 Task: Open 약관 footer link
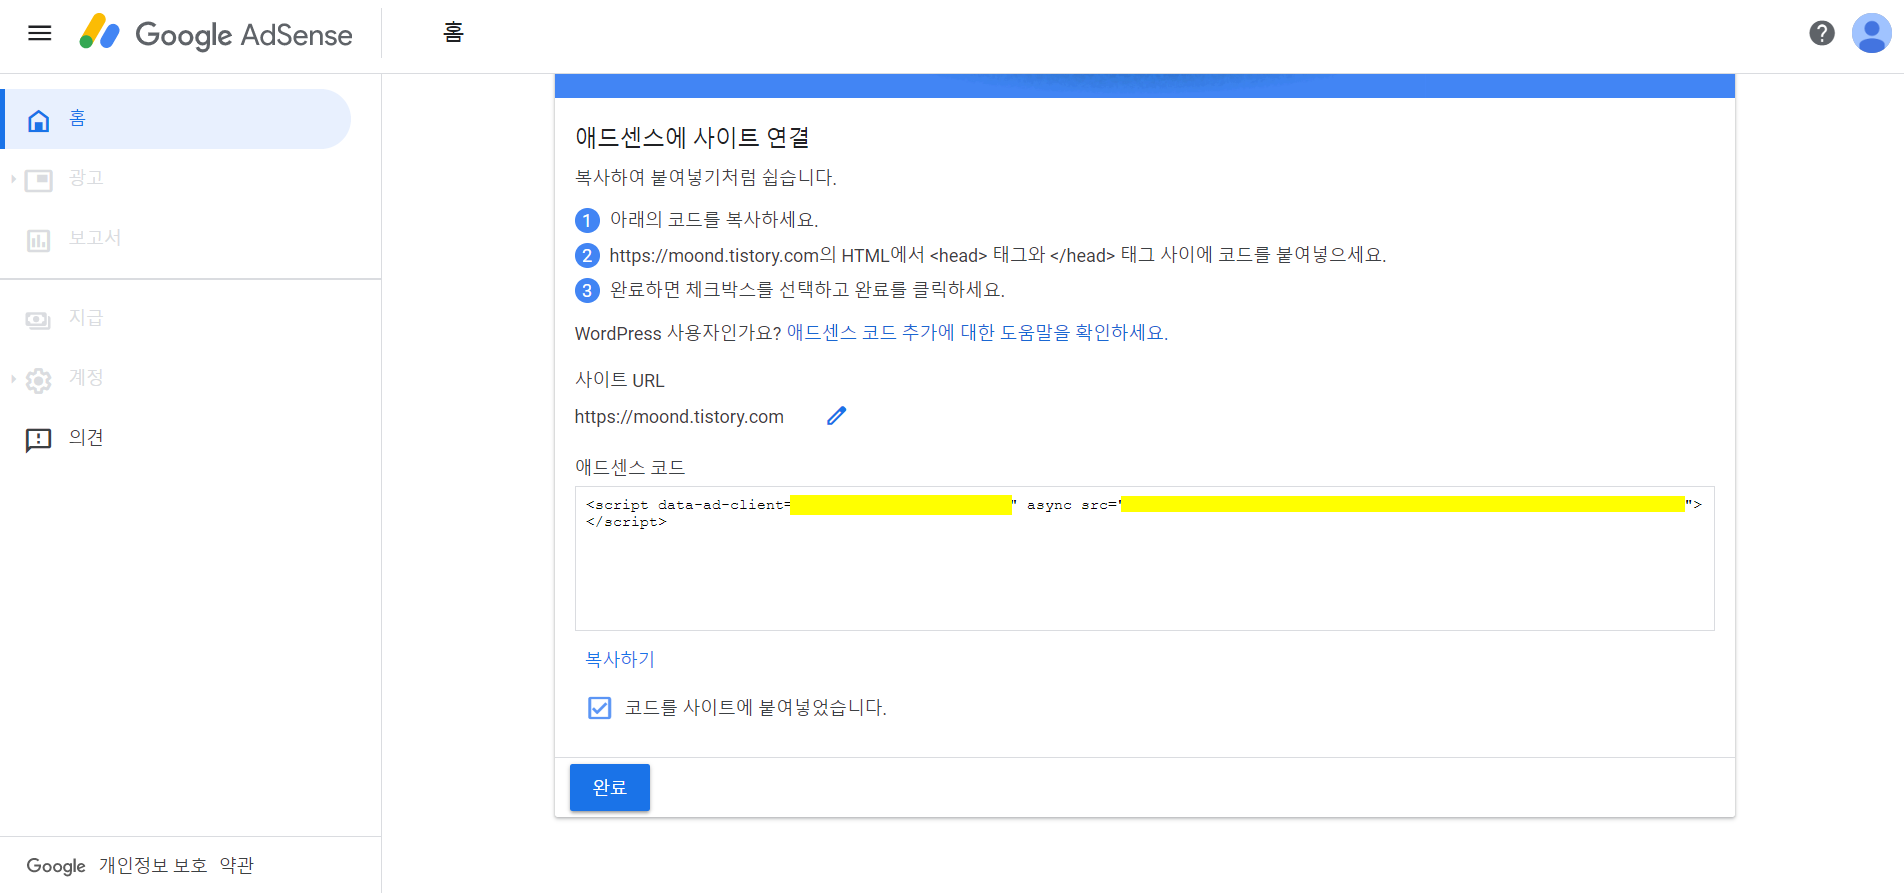[x=237, y=866]
